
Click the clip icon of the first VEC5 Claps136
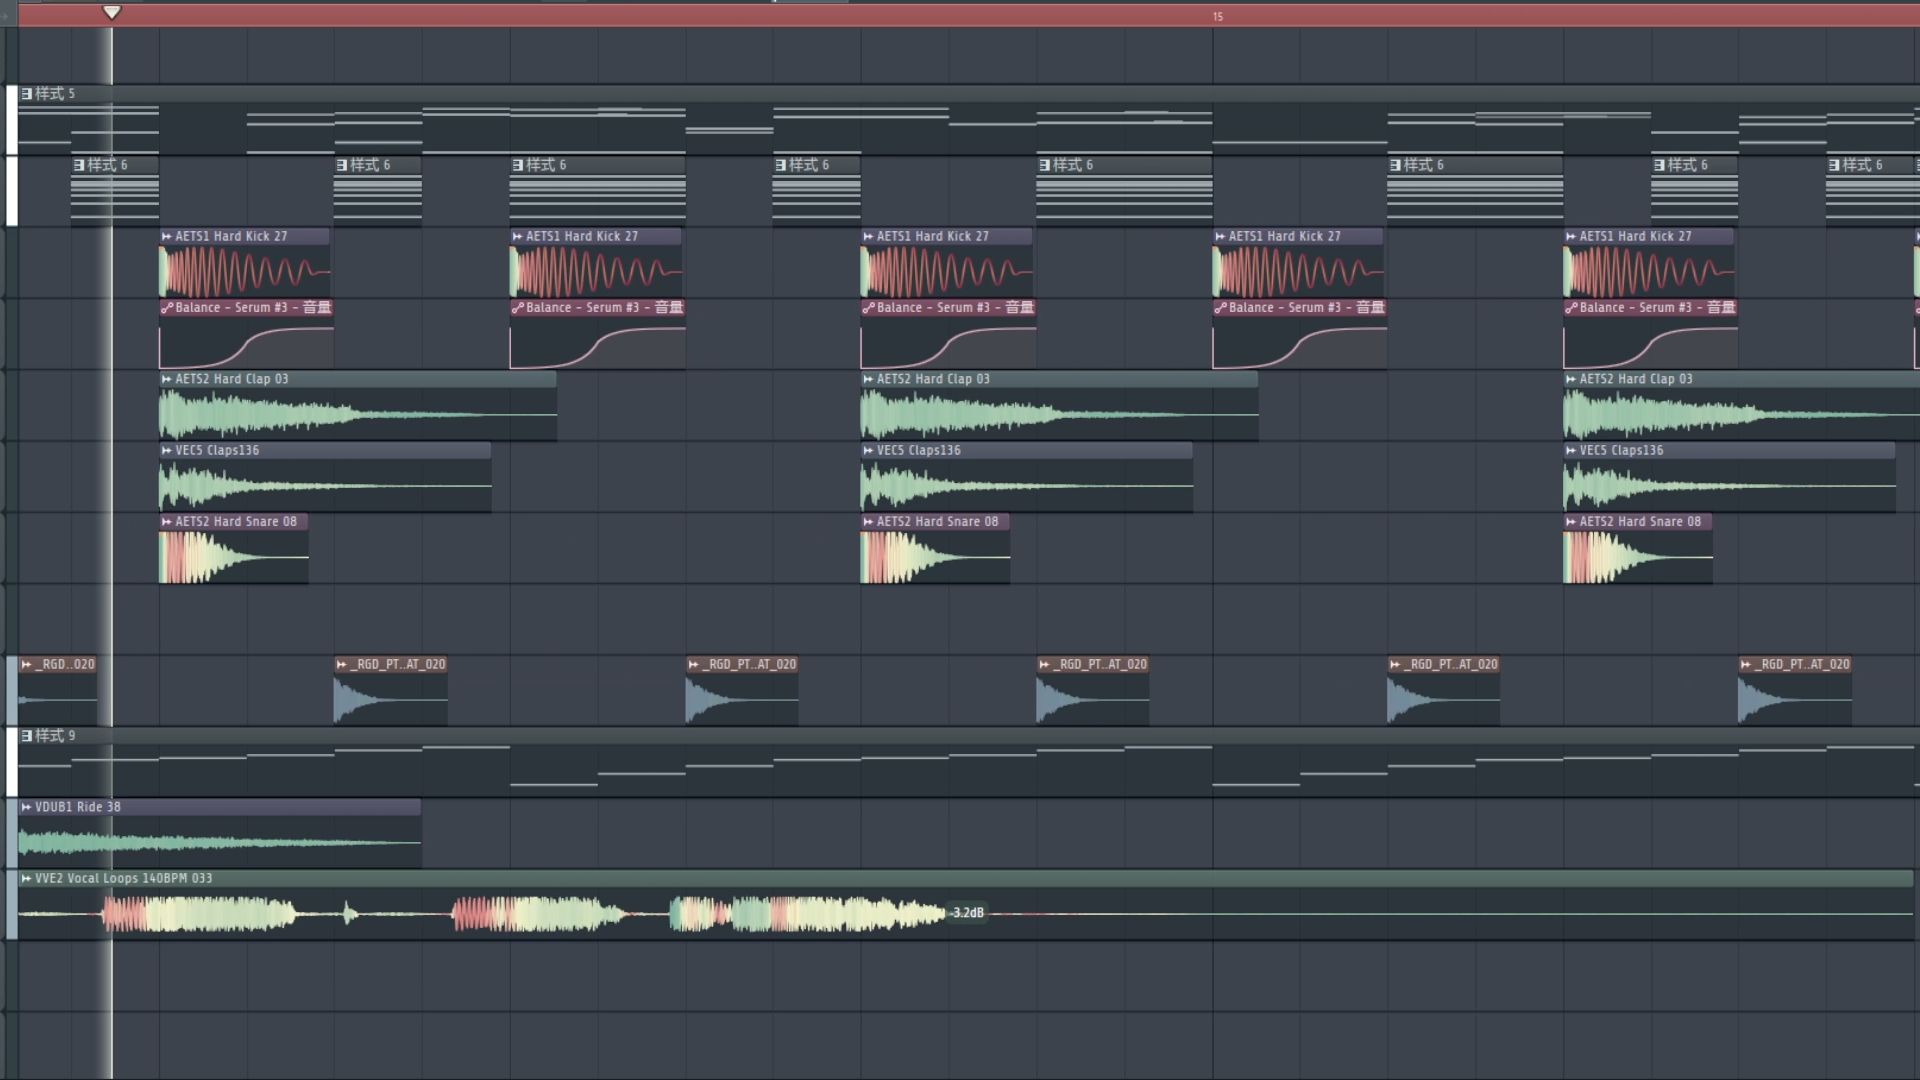point(167,451)
